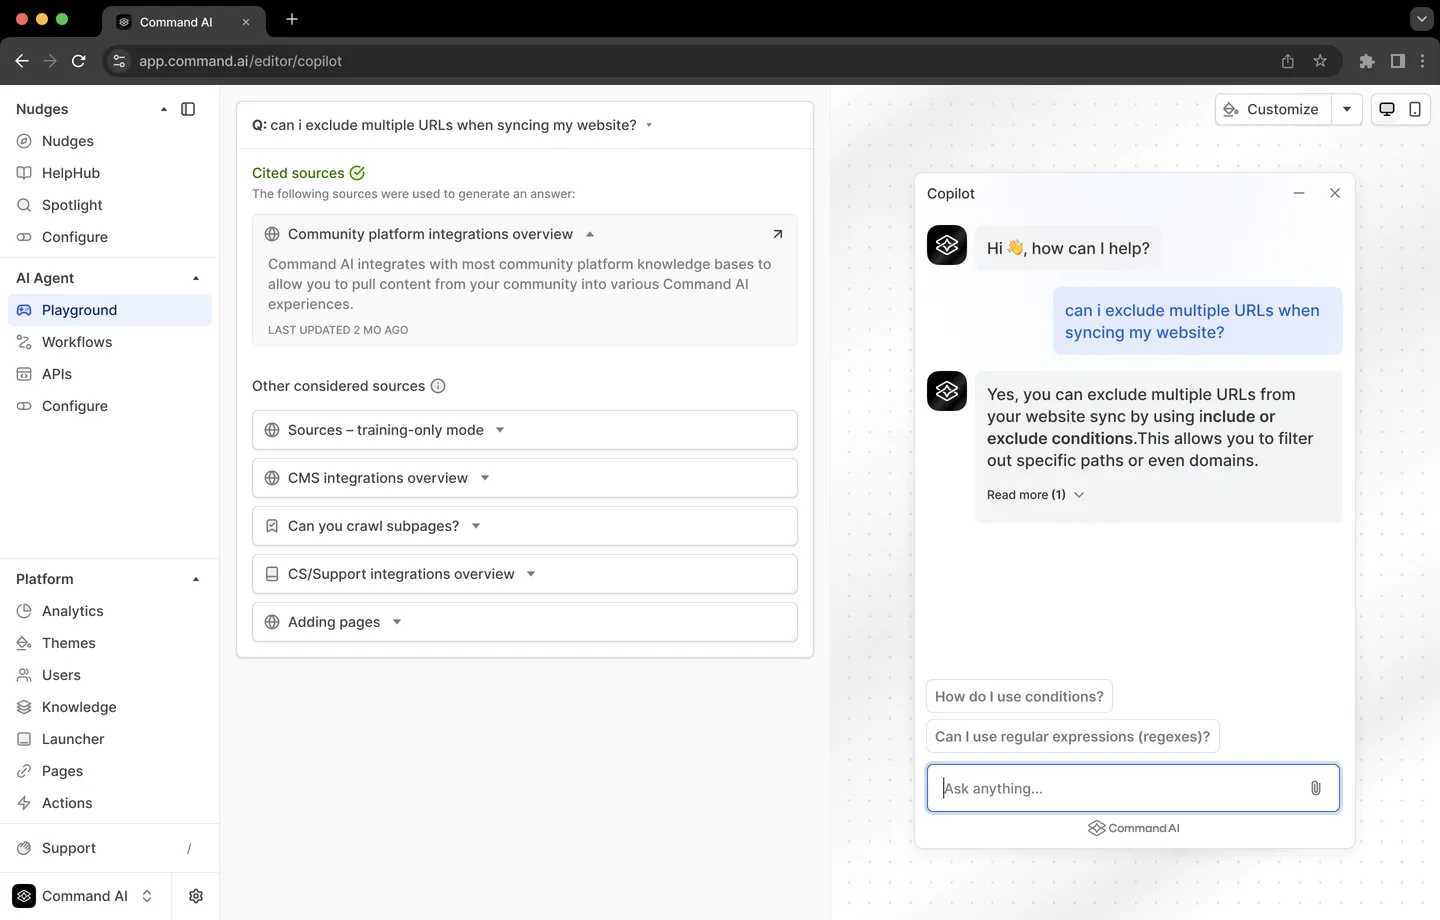The width and height of the screenshot is (1440, 920).
Task: Open Support in the sidebar
Action: [110, 848]
